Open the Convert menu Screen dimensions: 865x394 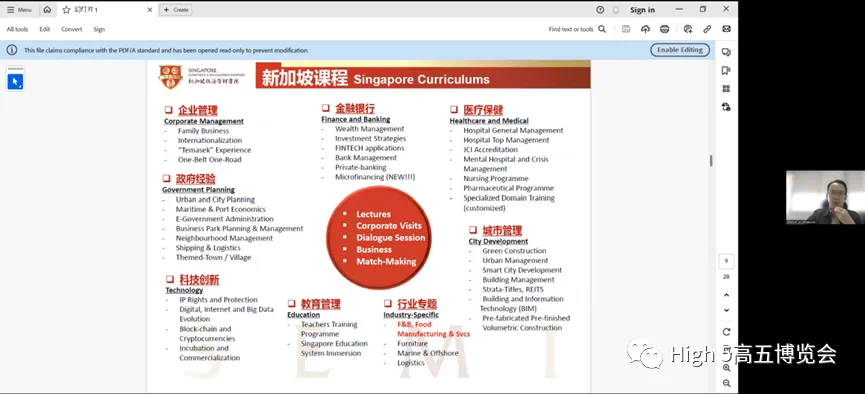[x=72, y=29]
